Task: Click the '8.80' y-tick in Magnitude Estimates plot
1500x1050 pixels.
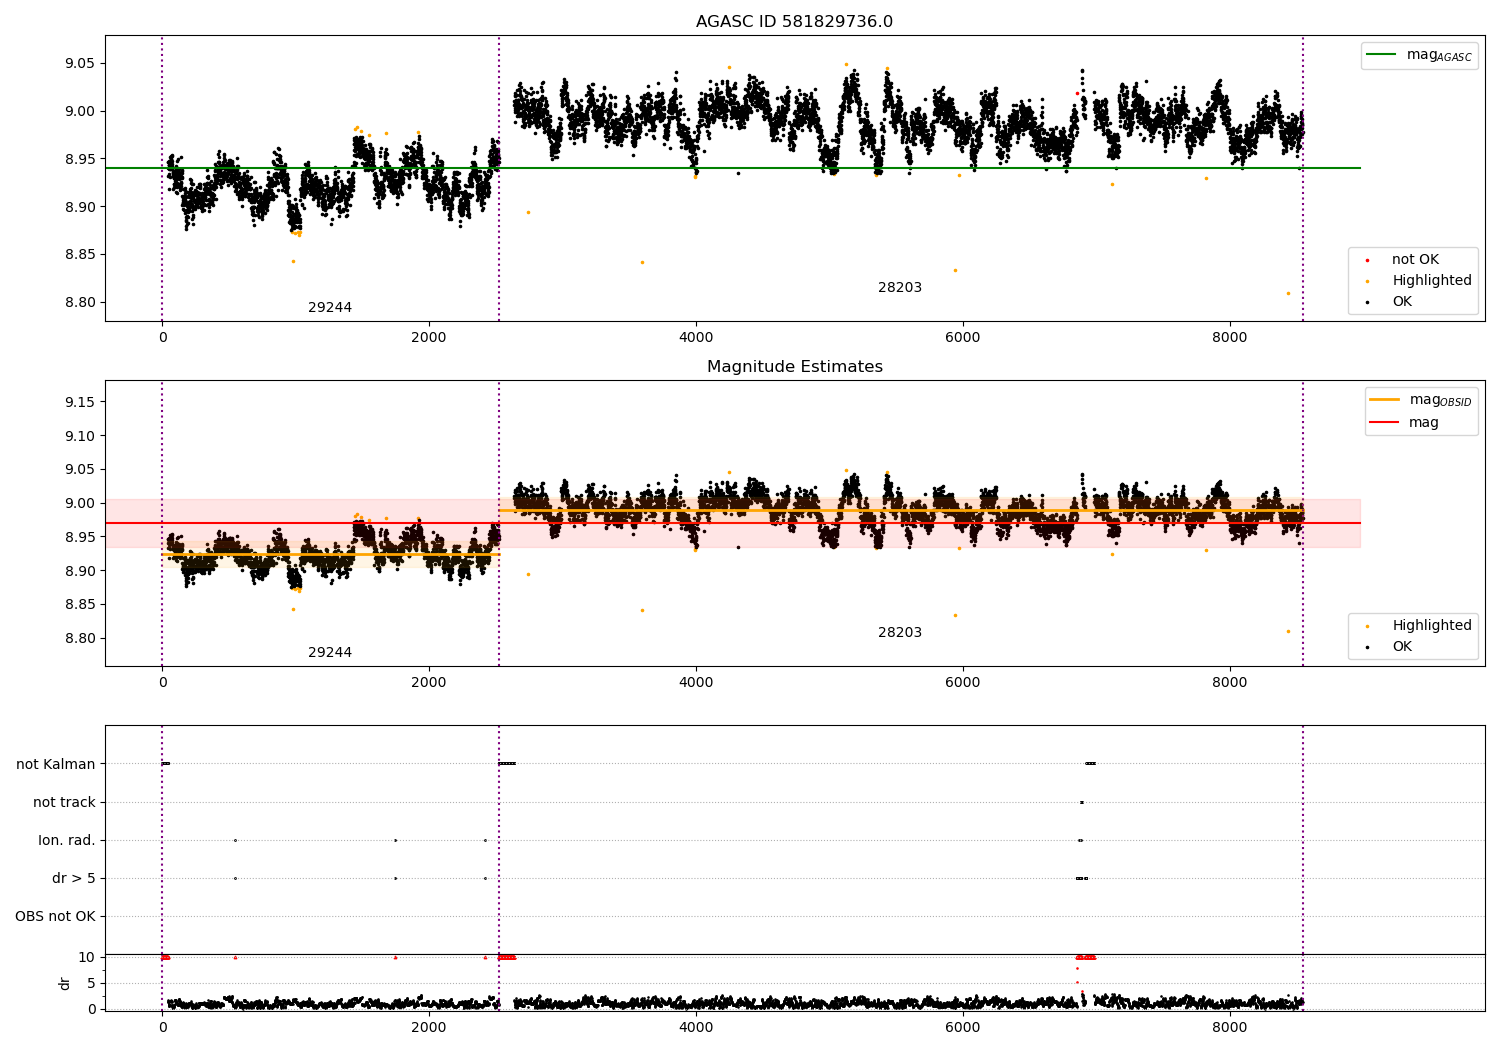Action: [79, 639]
